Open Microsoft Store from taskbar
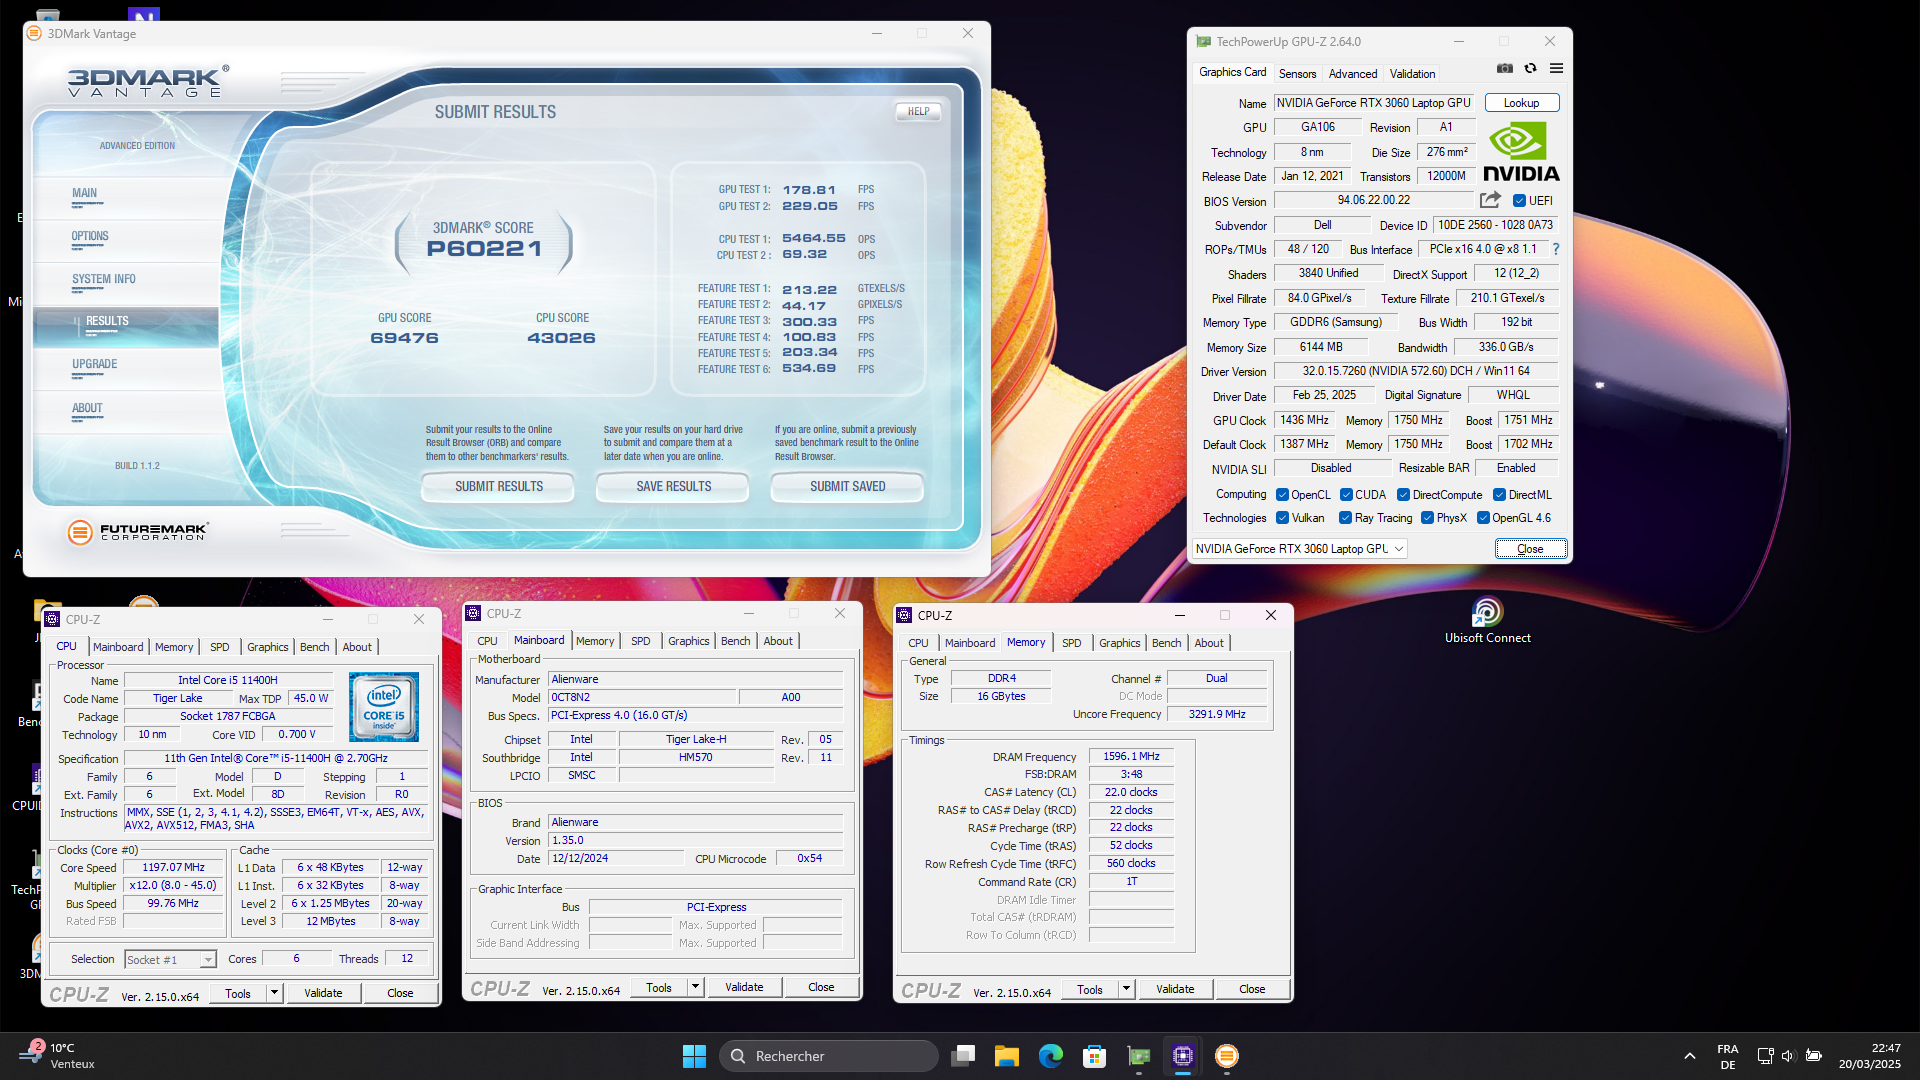Screen dimensions: 1920x1080 (x=1095, y=1056)
